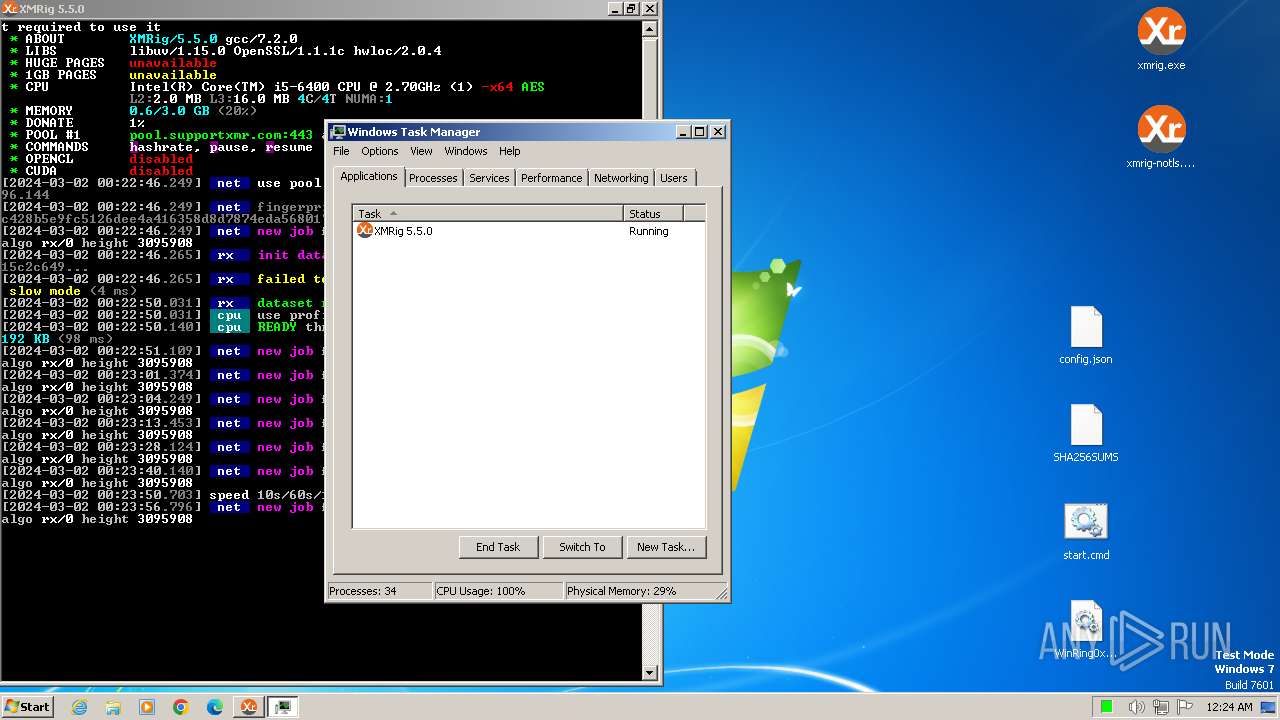
Task: Sort by the Status column header
Action: pos(654,213)
